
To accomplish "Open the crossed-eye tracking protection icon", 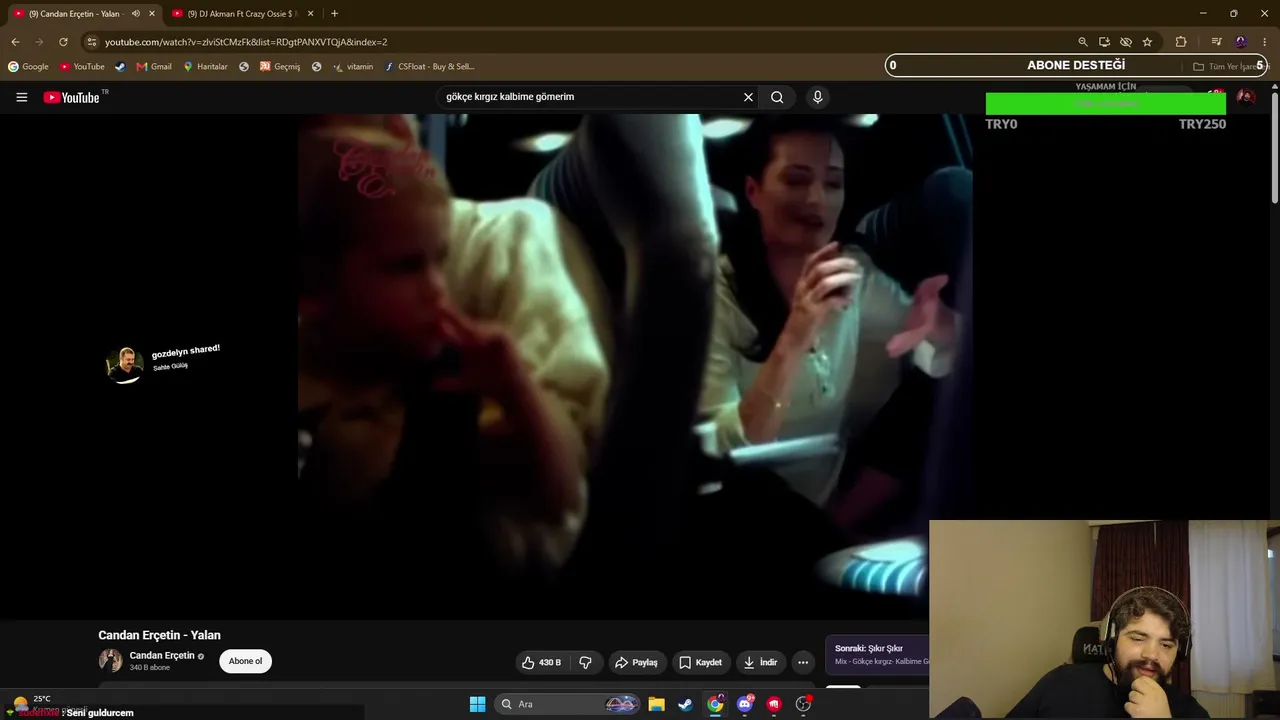I will tap(1126, 42).
